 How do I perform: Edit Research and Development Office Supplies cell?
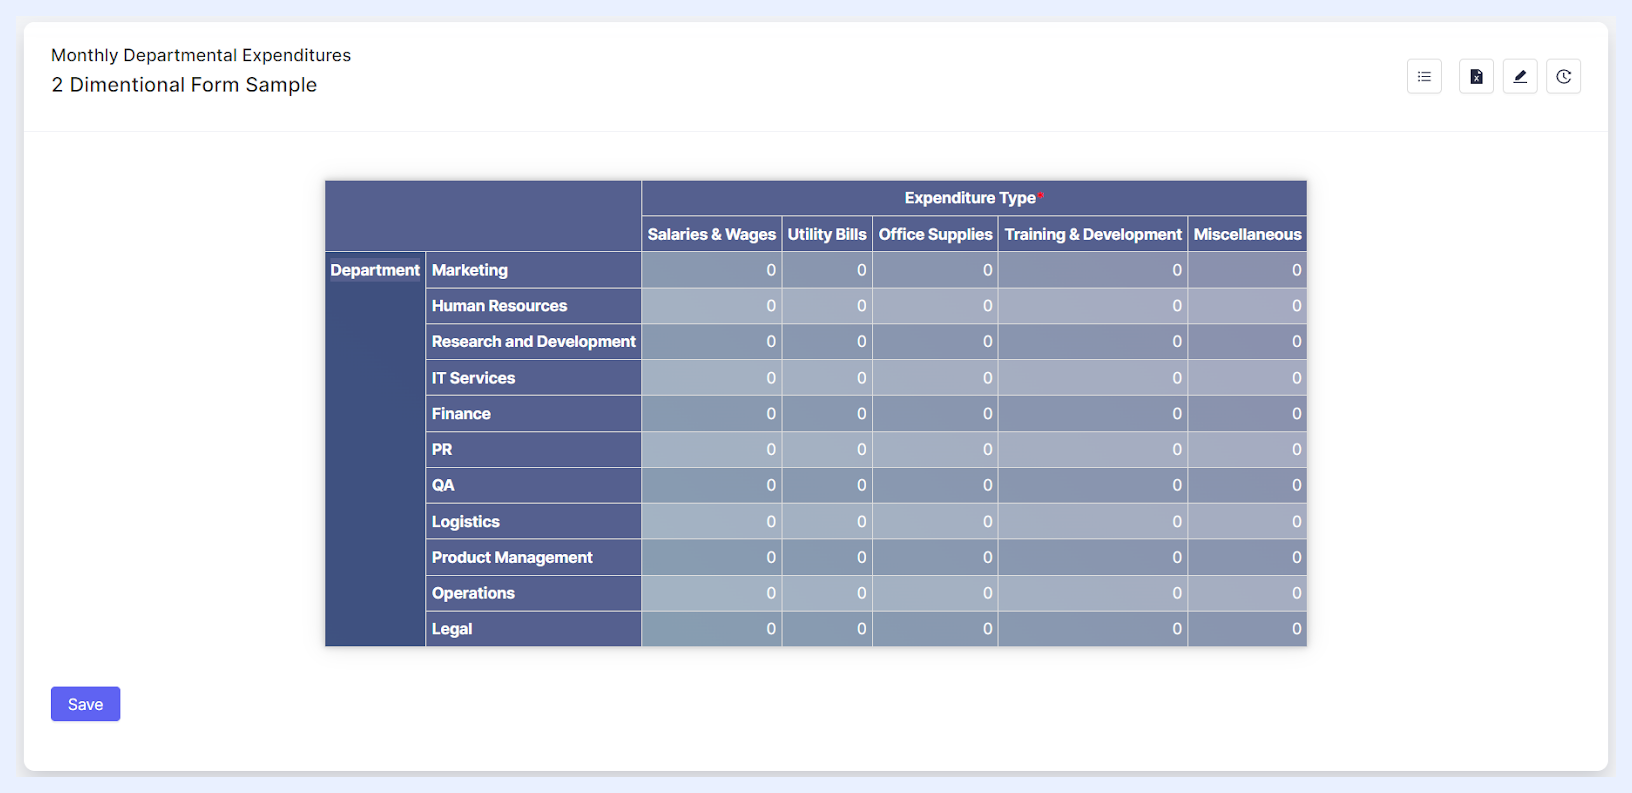click(935, 342)
